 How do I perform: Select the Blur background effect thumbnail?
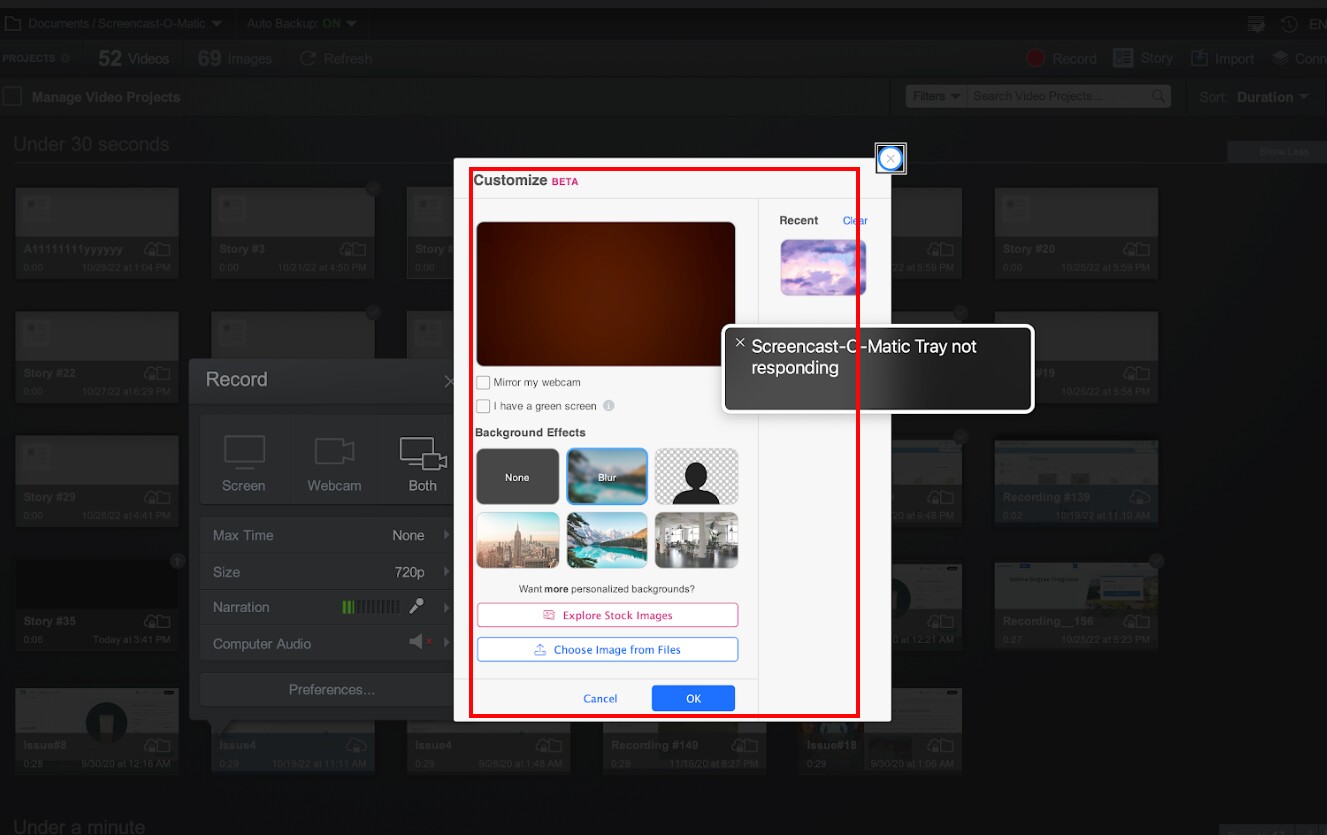(607, 476)
